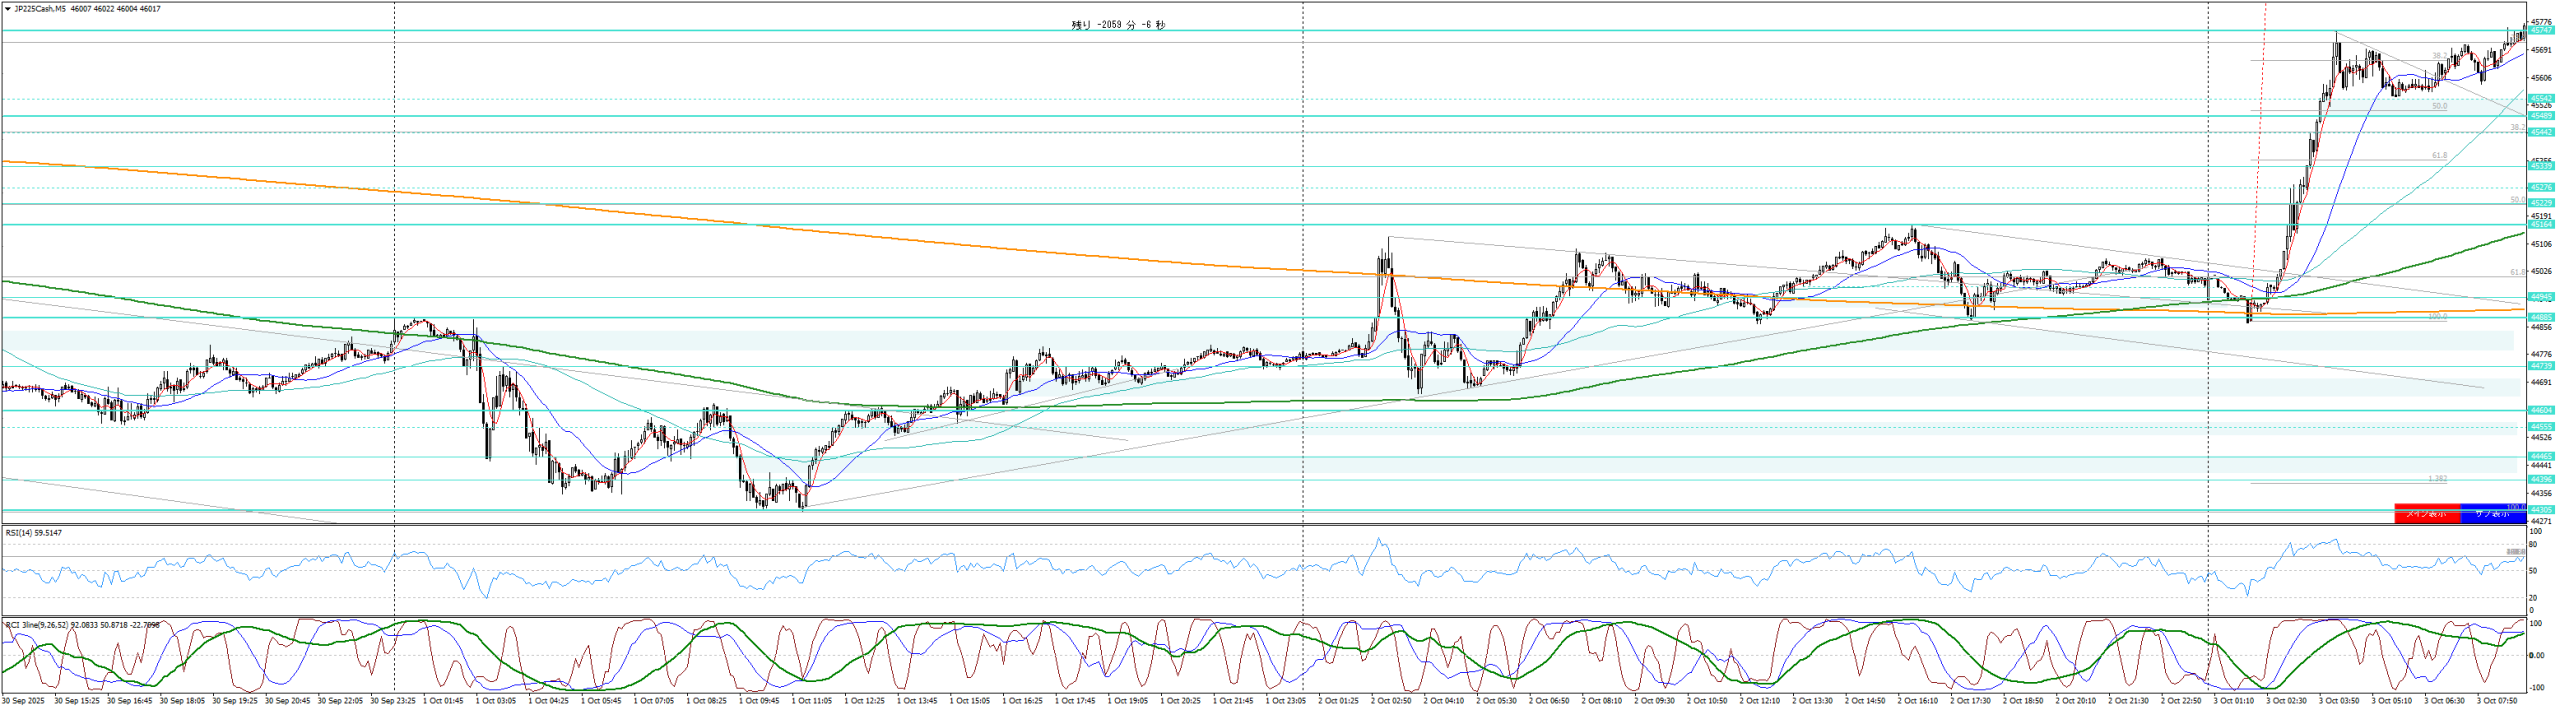Image resolution: width=2560 pixels, height=710 pixels.
Task: Click the 45339 horizontal line price tag
Action: [2541, 167]
